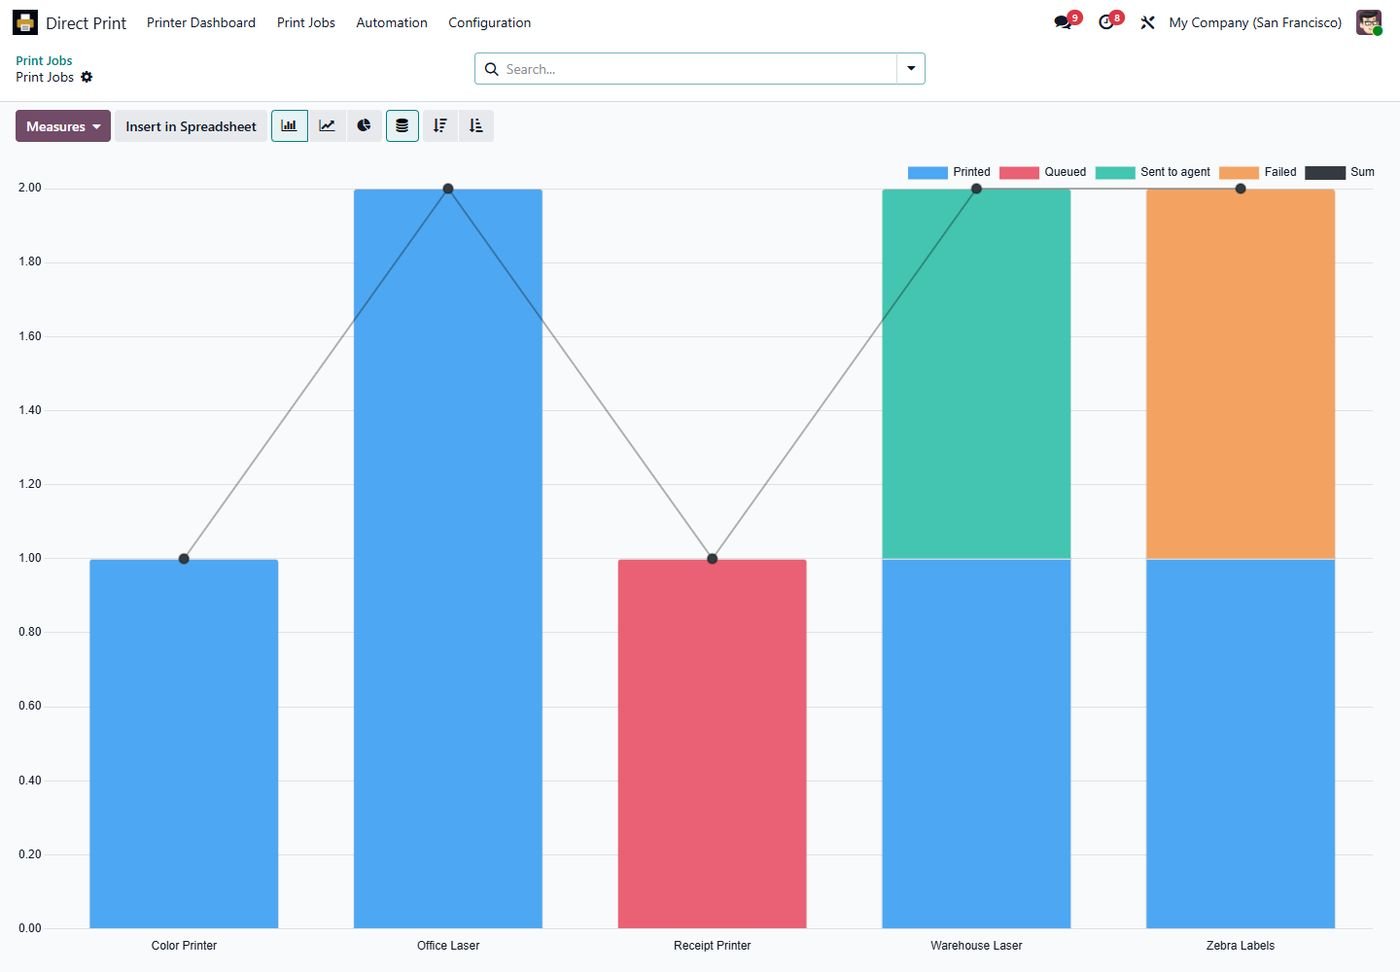
Task: Toggle the Sent to agent legend swatch
Action: pos(1115,173)
